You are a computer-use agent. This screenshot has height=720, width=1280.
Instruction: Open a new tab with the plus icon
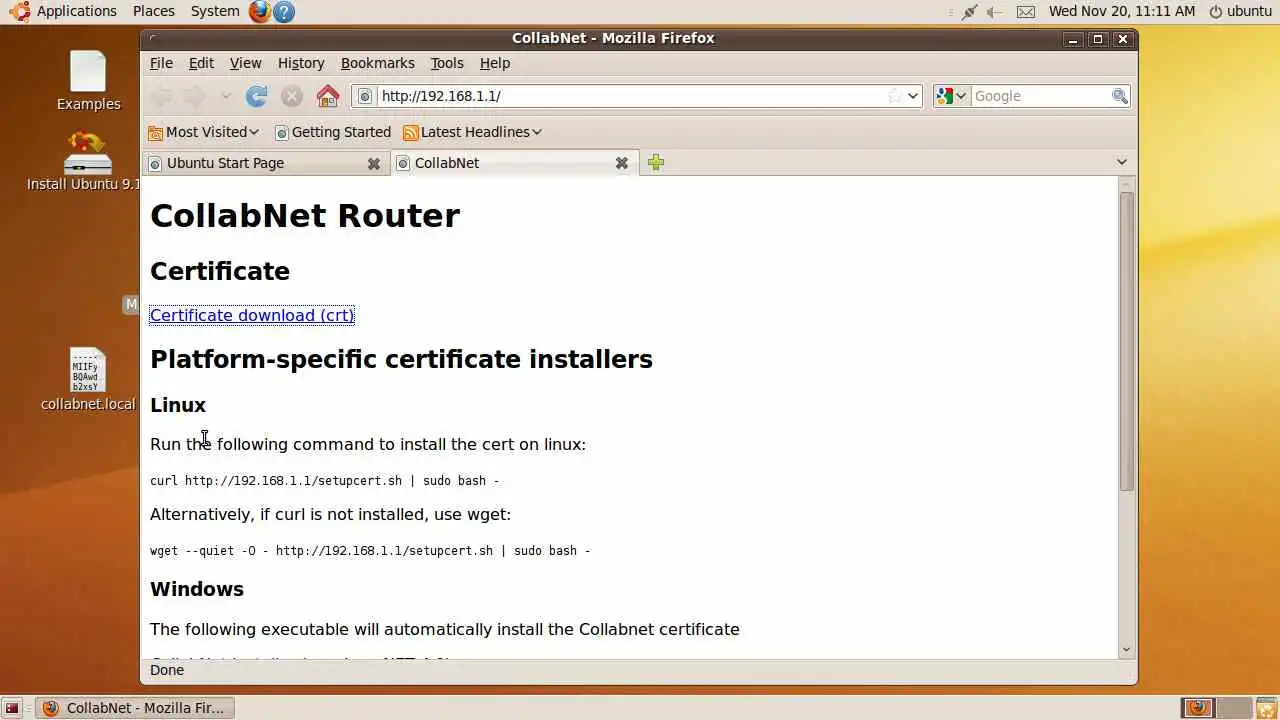[656, 162]
